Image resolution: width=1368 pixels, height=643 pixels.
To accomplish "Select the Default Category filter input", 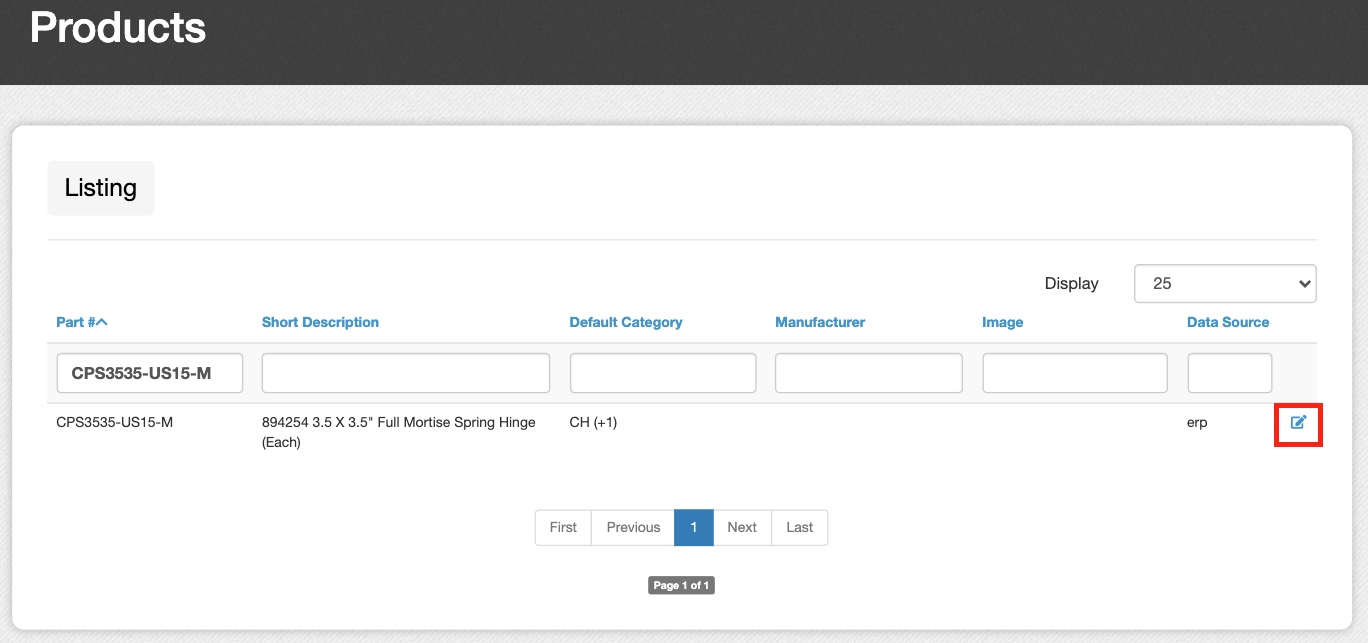I will tap(662, 373).
